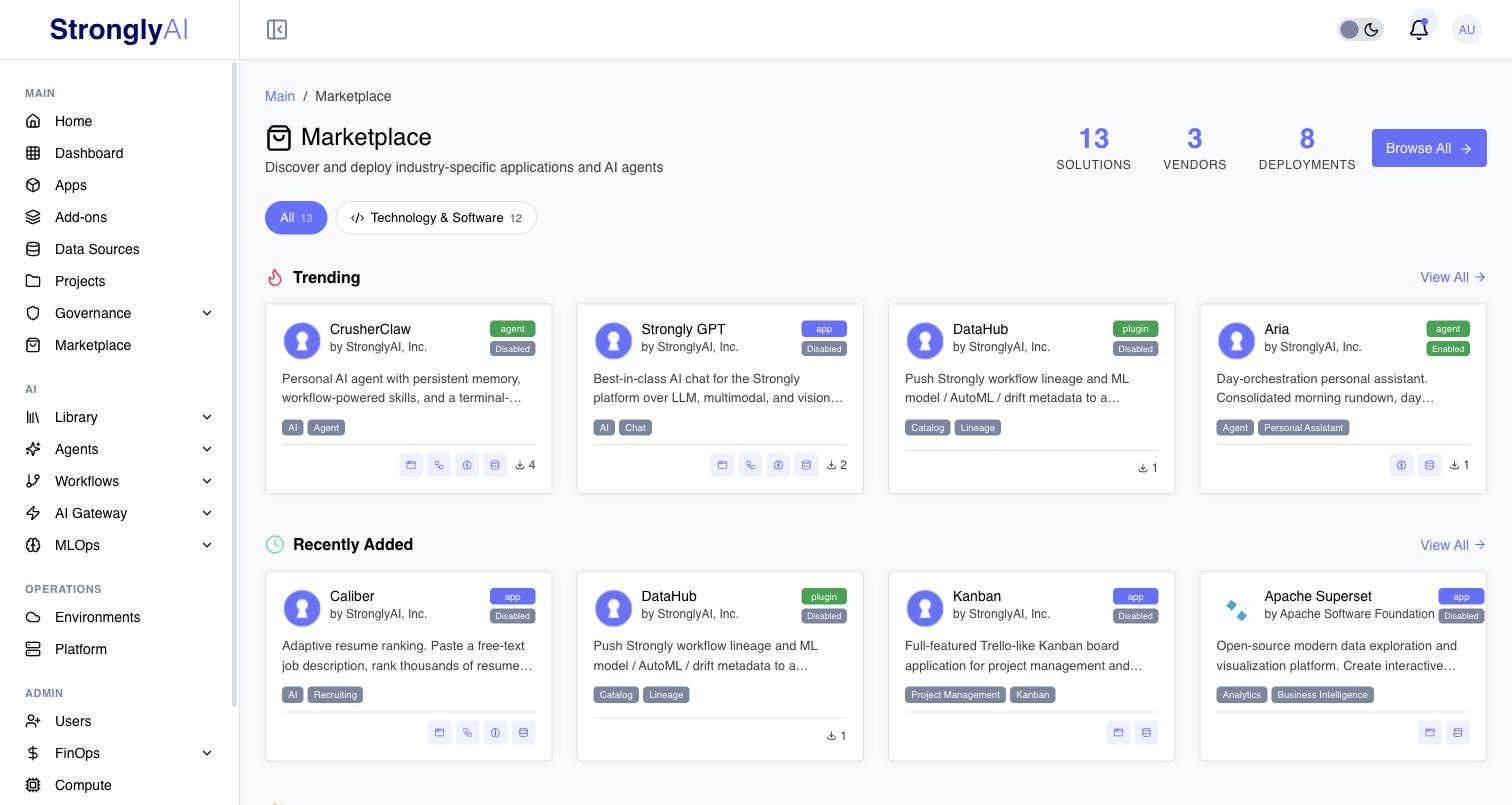Click the brain icon on CrusherClaw card
The width and height of the screenshot is (1512, 805).
pos(467,465)
